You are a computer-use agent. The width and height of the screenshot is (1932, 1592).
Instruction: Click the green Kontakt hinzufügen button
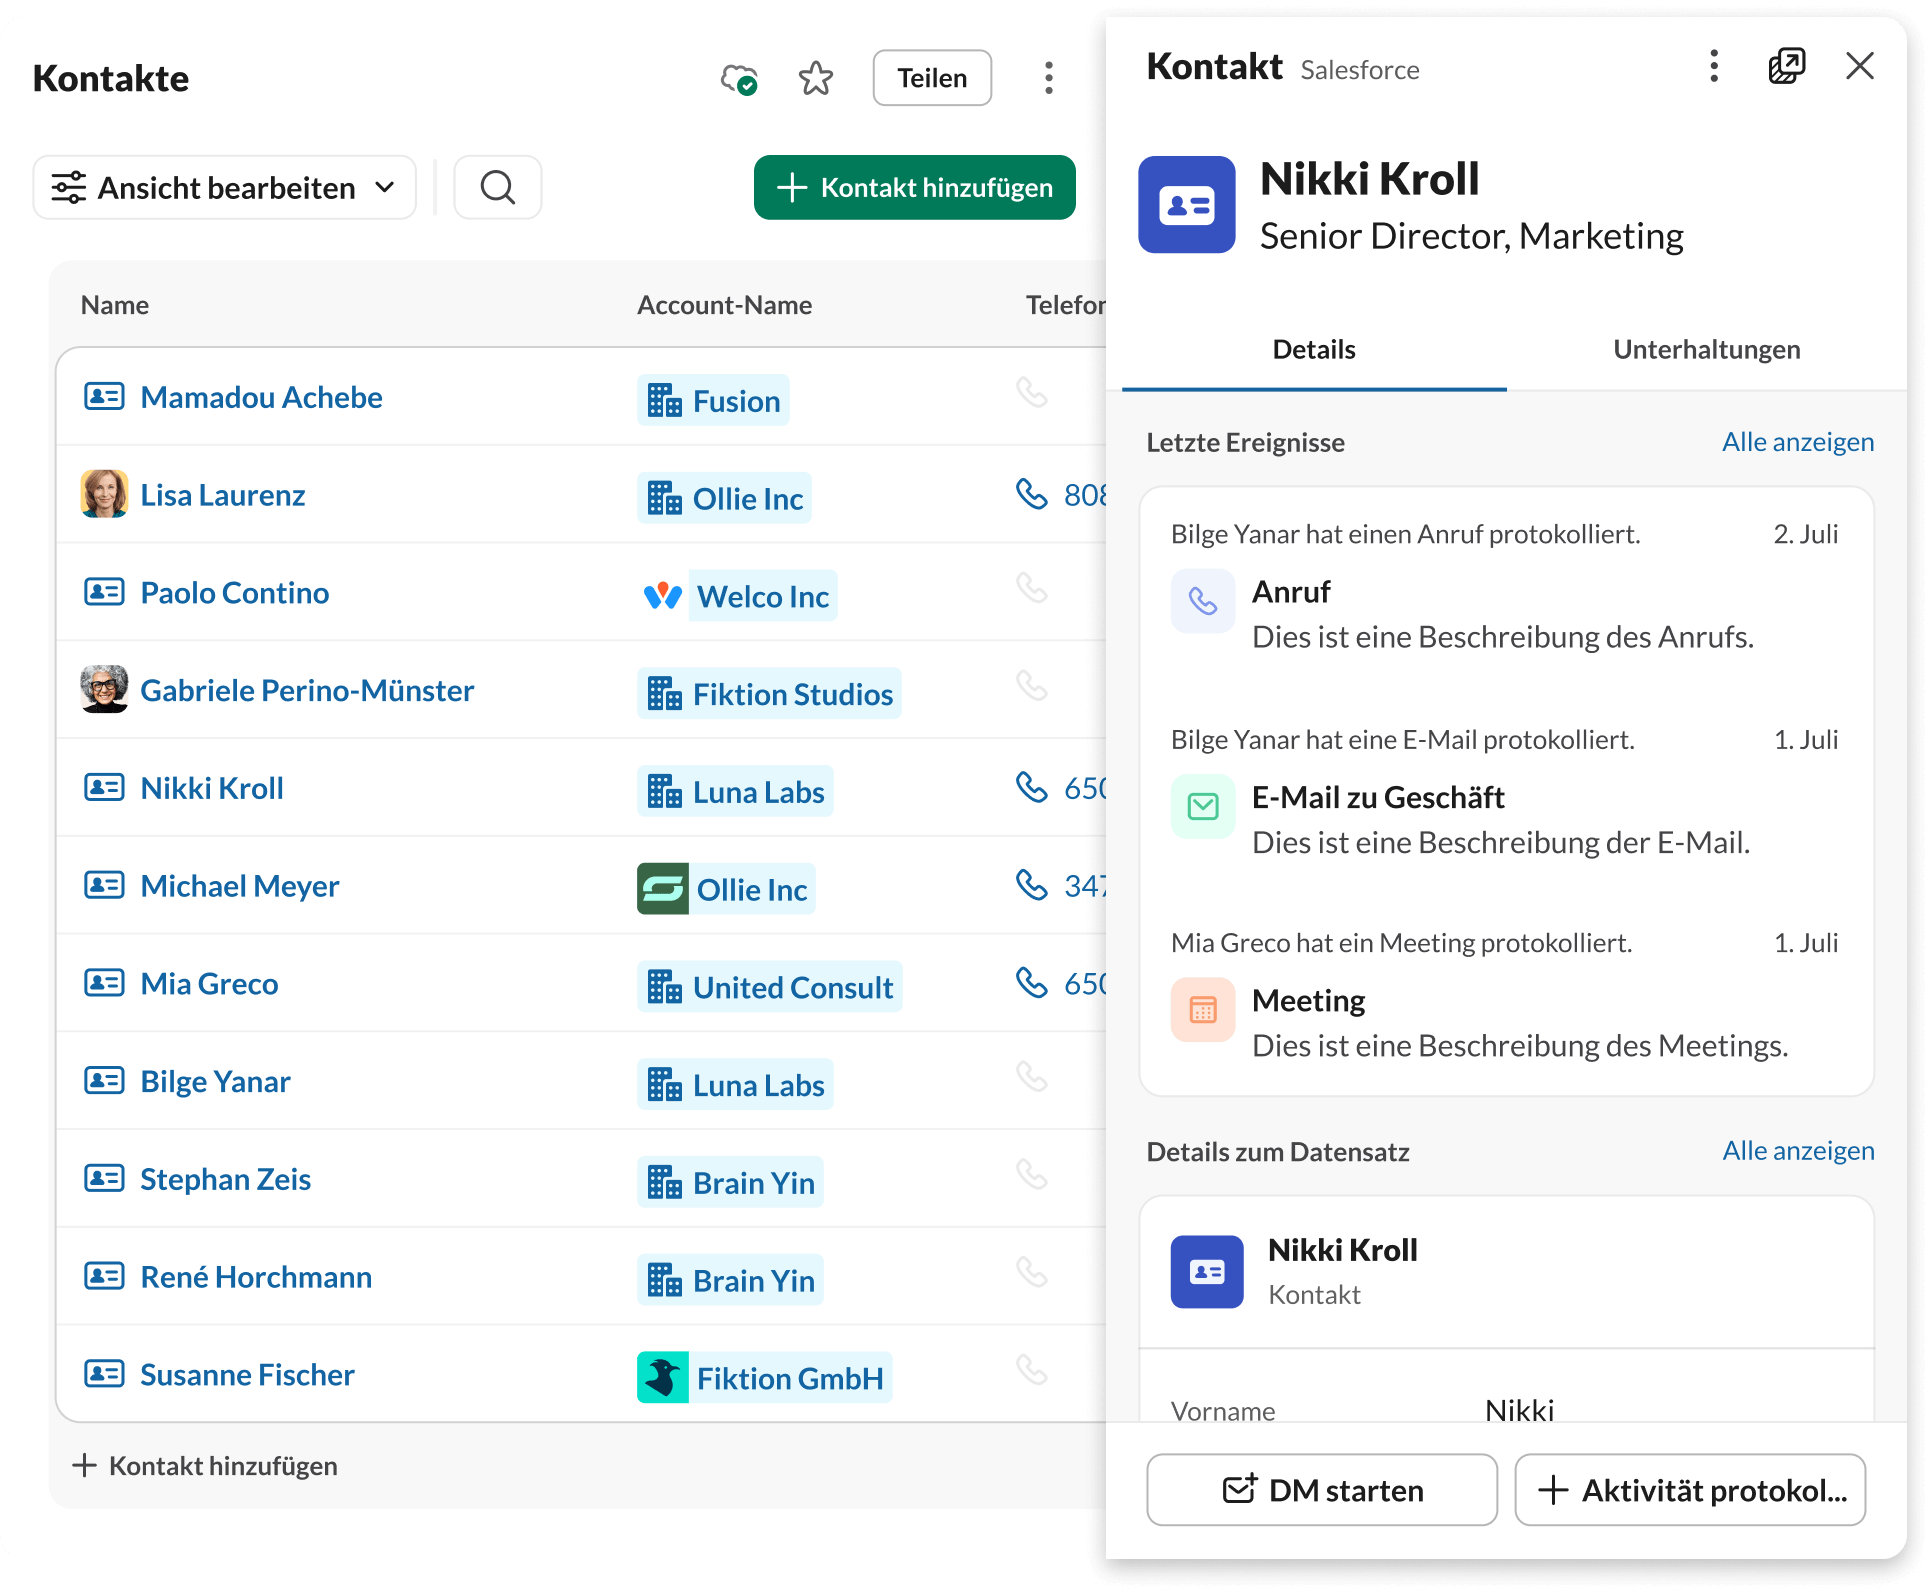(914, 187)
